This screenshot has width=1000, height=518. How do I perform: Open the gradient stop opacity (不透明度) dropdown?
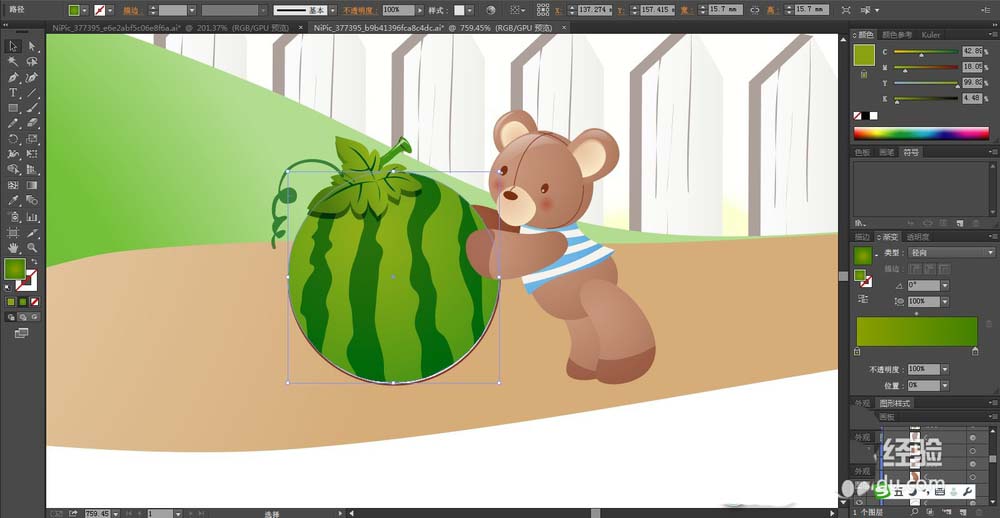click(945, 369)
